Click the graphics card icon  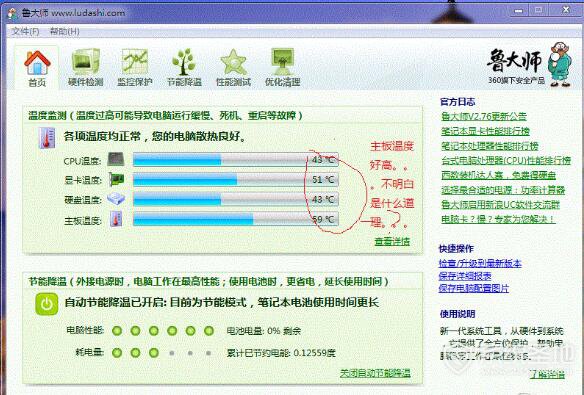point(116,179)
